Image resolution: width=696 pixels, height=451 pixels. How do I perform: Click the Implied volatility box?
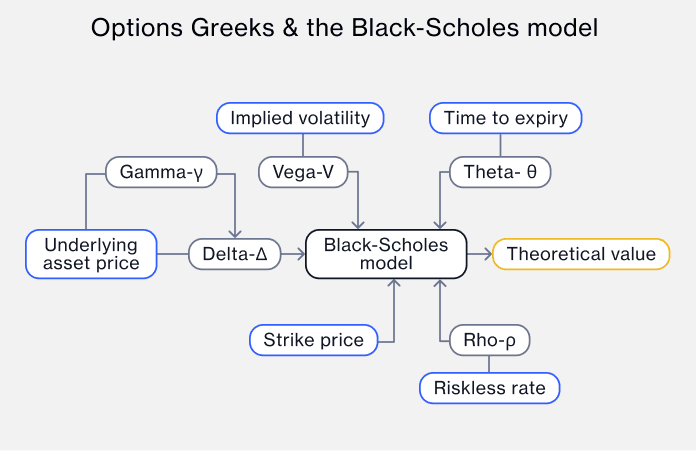pyautogui.click(x=300, y=119)
